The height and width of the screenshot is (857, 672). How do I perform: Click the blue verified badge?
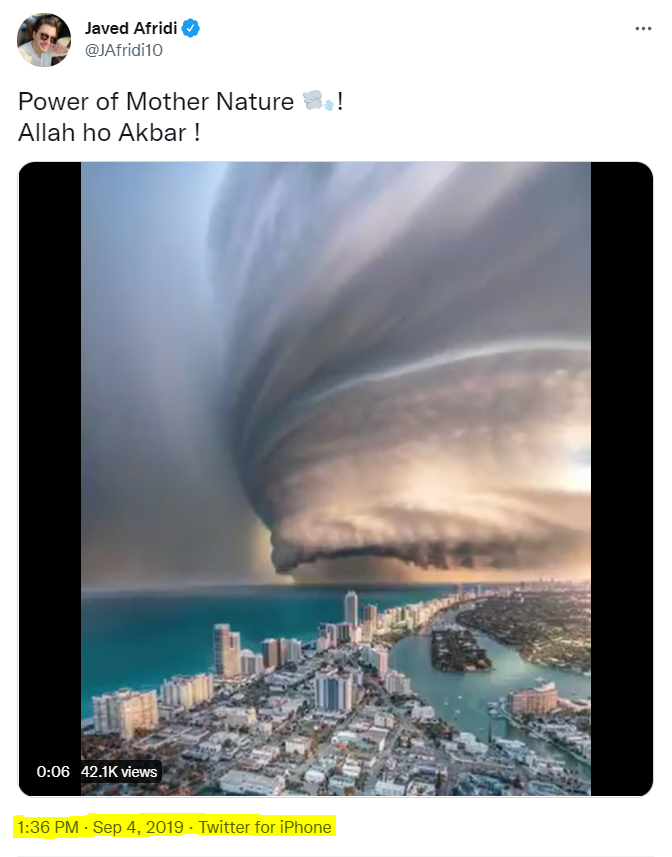(x=191, y=28)
